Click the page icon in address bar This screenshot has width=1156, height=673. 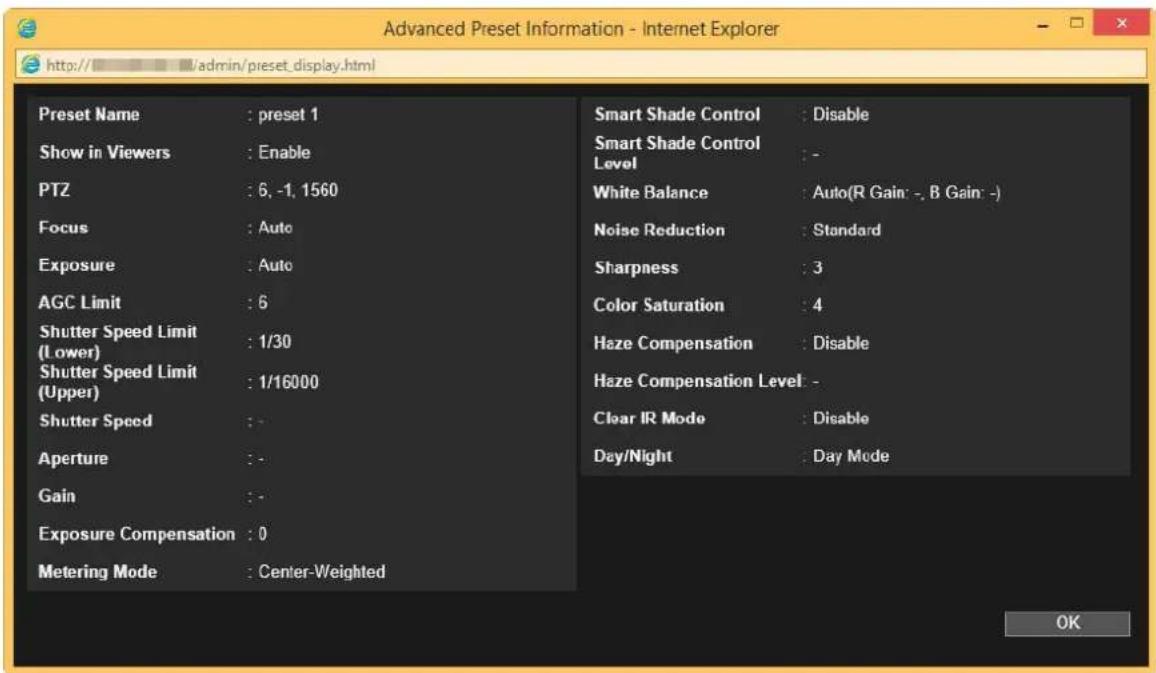[30, 65]
